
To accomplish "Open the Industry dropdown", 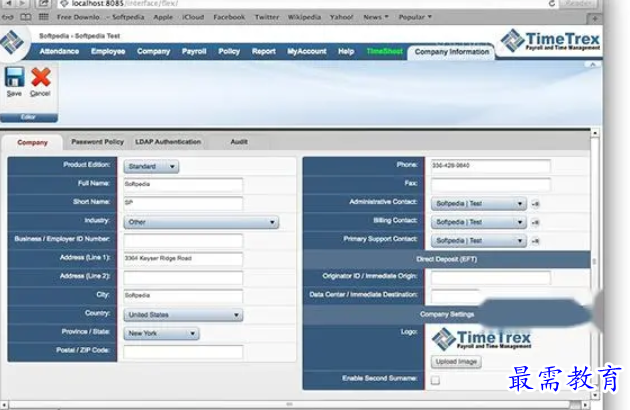I will pyautogui.click(x=201, y=222).
